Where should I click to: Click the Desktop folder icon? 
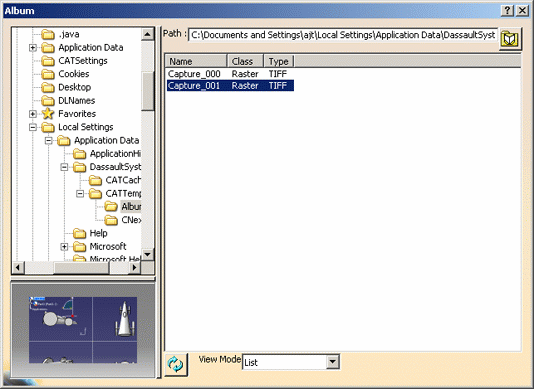click(48, 88)
